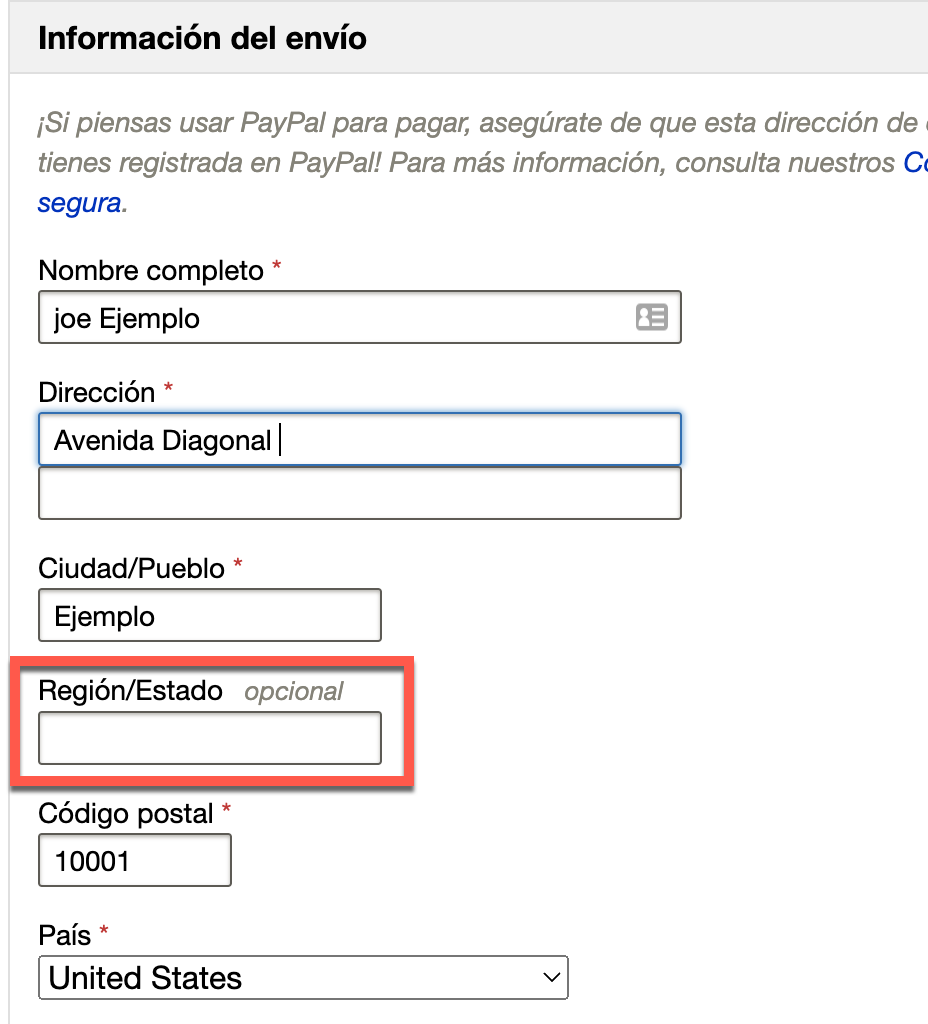The image size is (928, 1024).
Task: Click the chevron arrow of the País selector
Action: pos(552,978)
